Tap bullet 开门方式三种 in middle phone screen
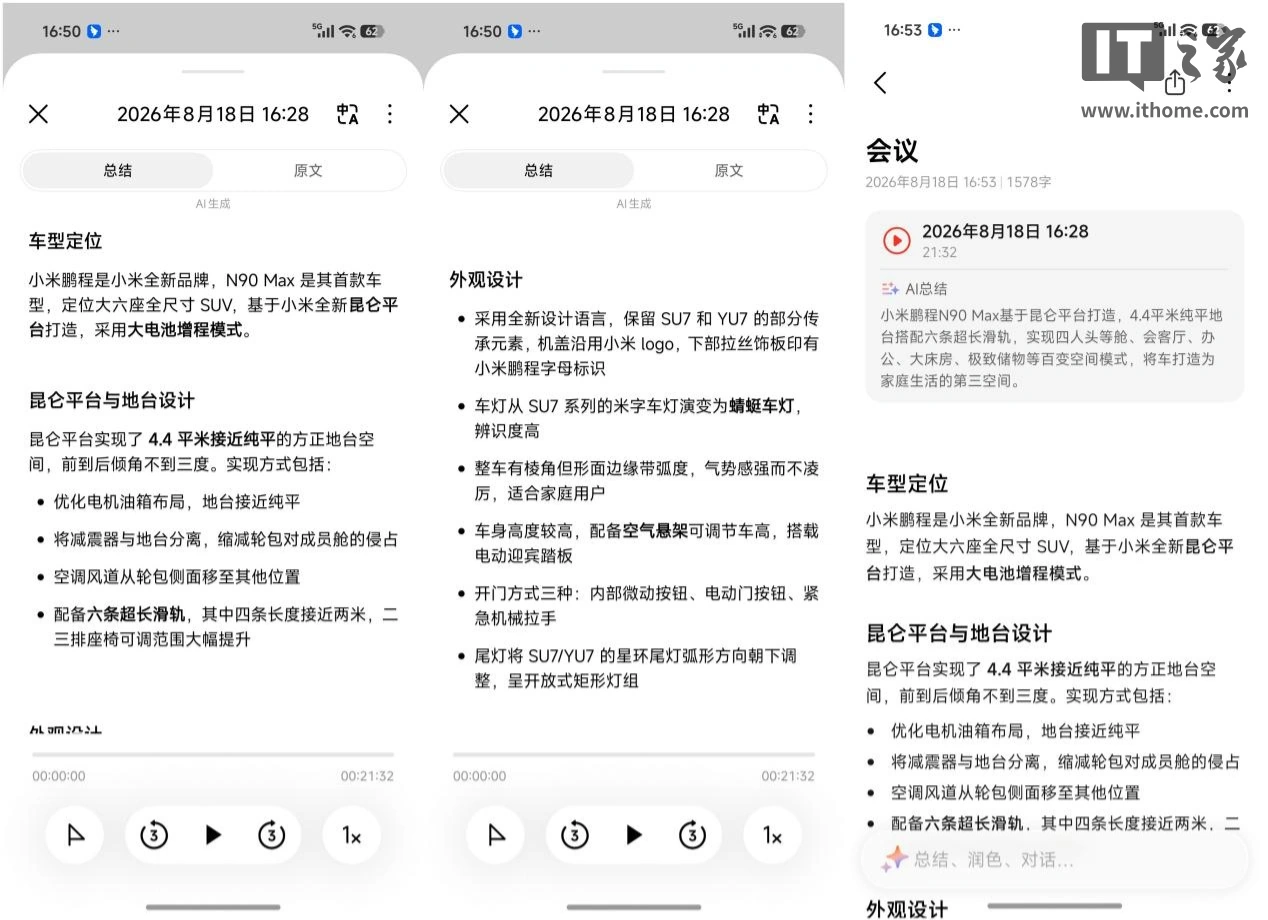Image resolution: width=1268 pixels, height=920 pixels. [647, 606]
